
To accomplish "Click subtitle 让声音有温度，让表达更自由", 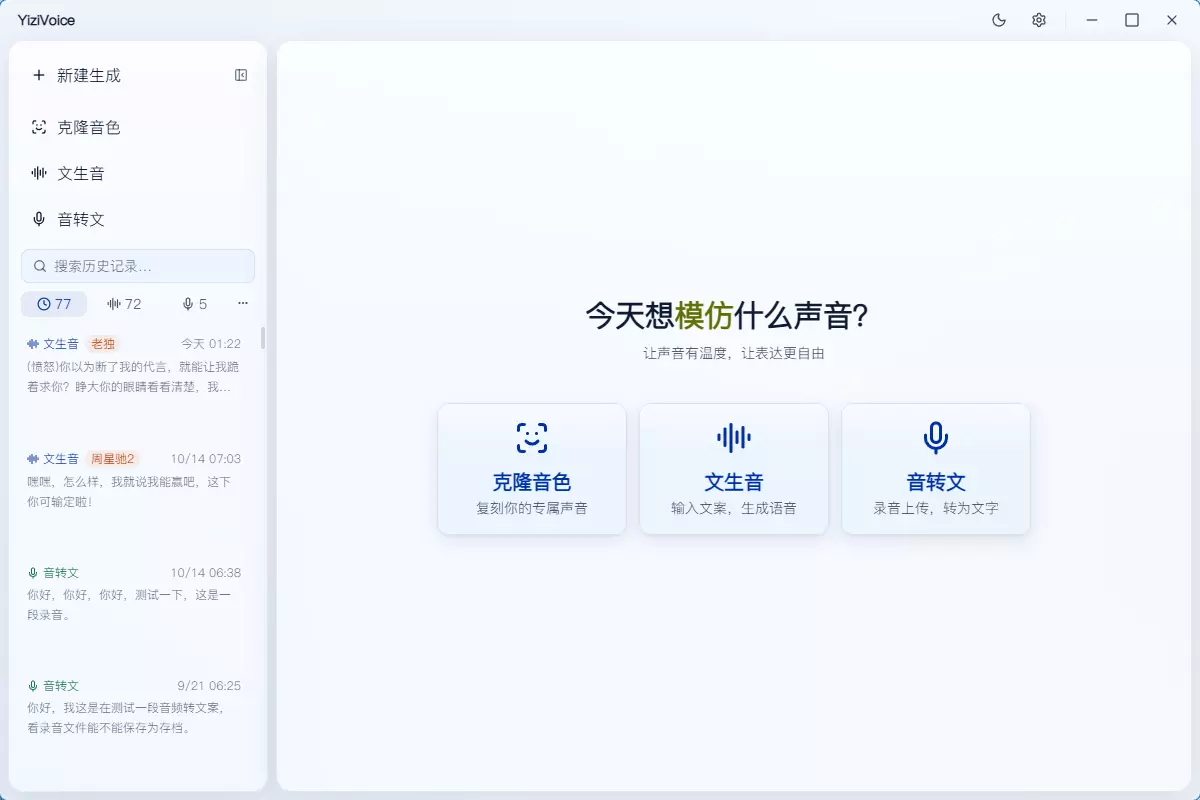I will pyautogui.click(x=734, y=354).
